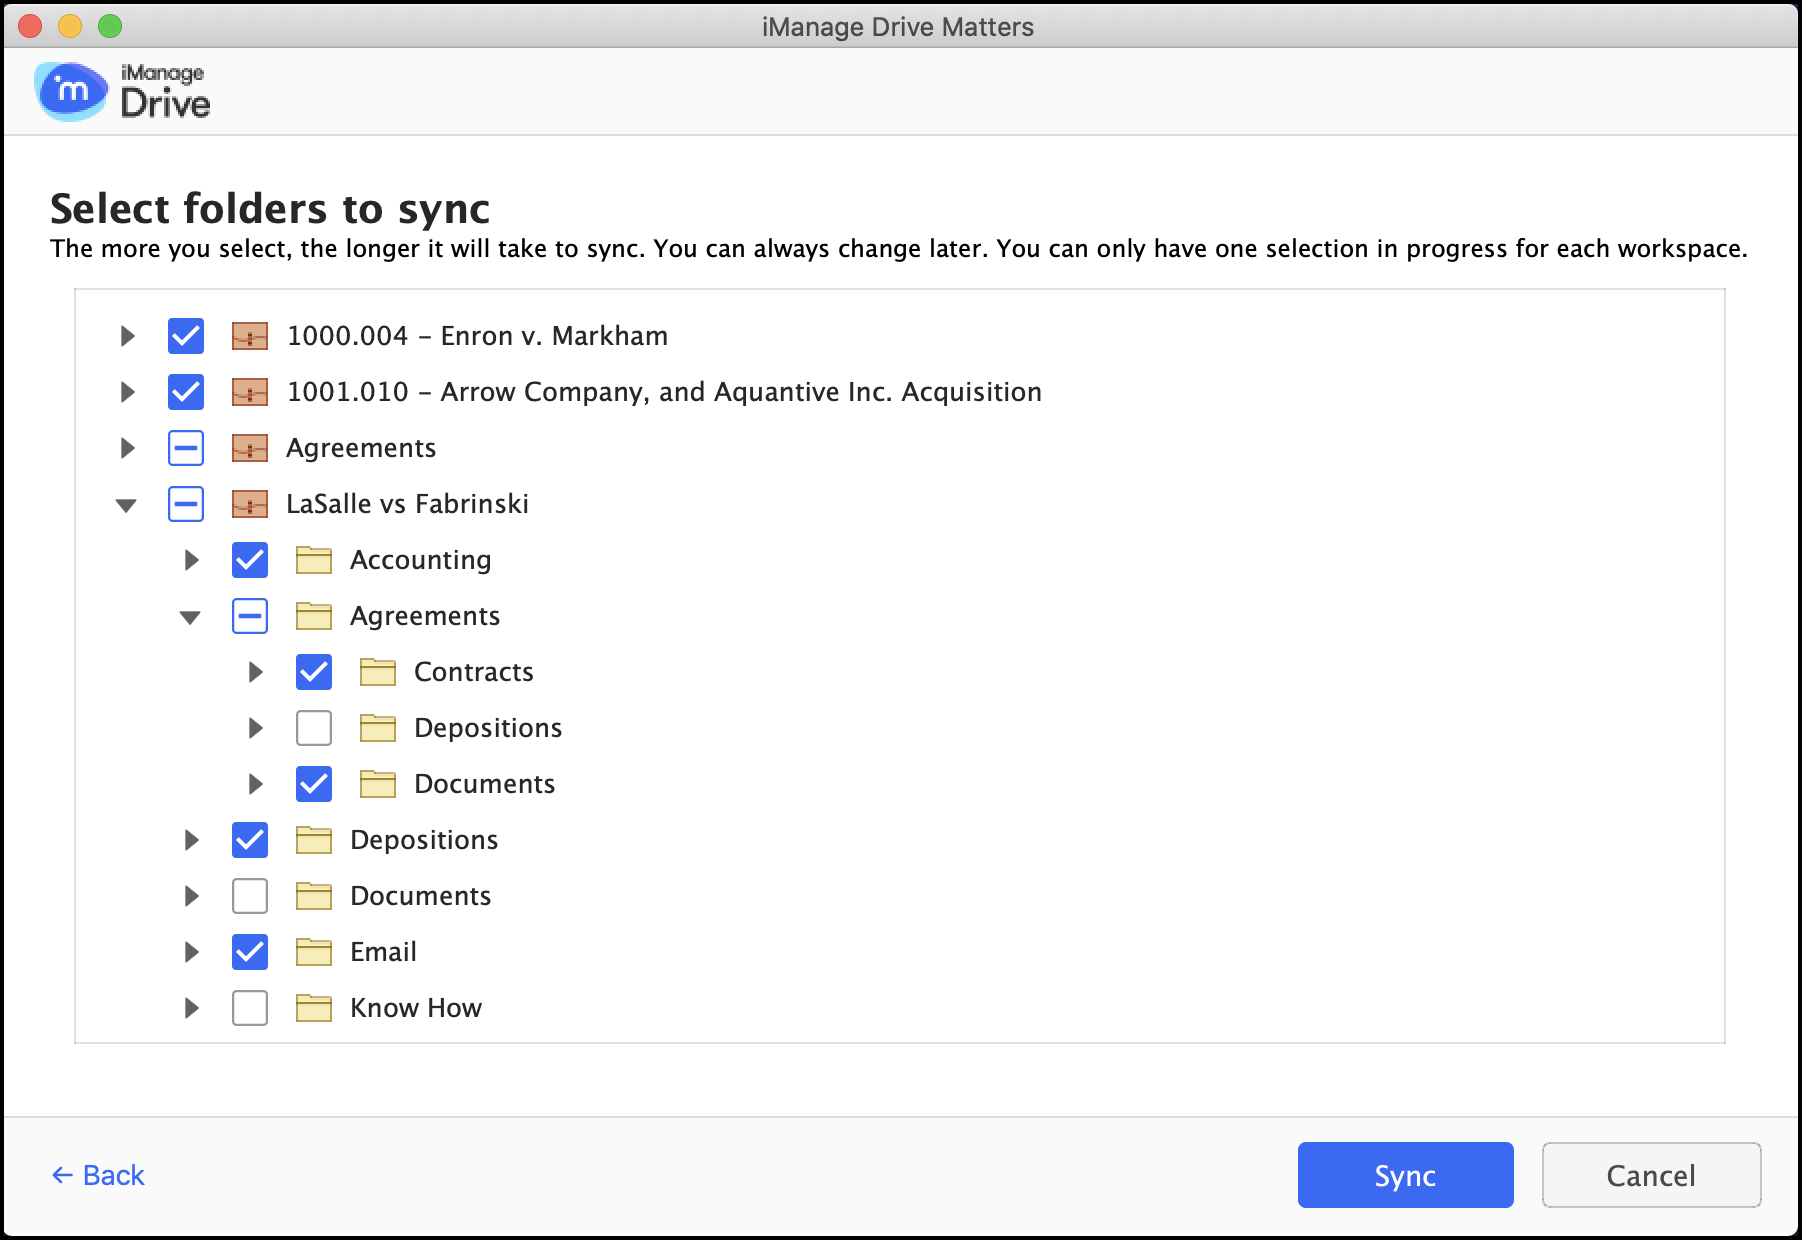Image resolution: width=1802 pixels, height=1240 pixels.
Task: Uncheck the Email folder checkbox
Action: (250, 952)
